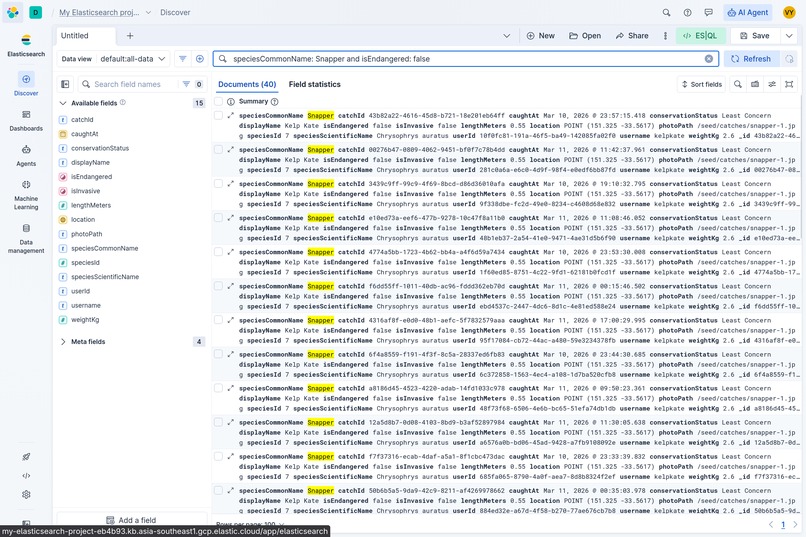This screenshot has height=537, width=806.
Task: Filter field names by type icon
Action: pos(186,84)
